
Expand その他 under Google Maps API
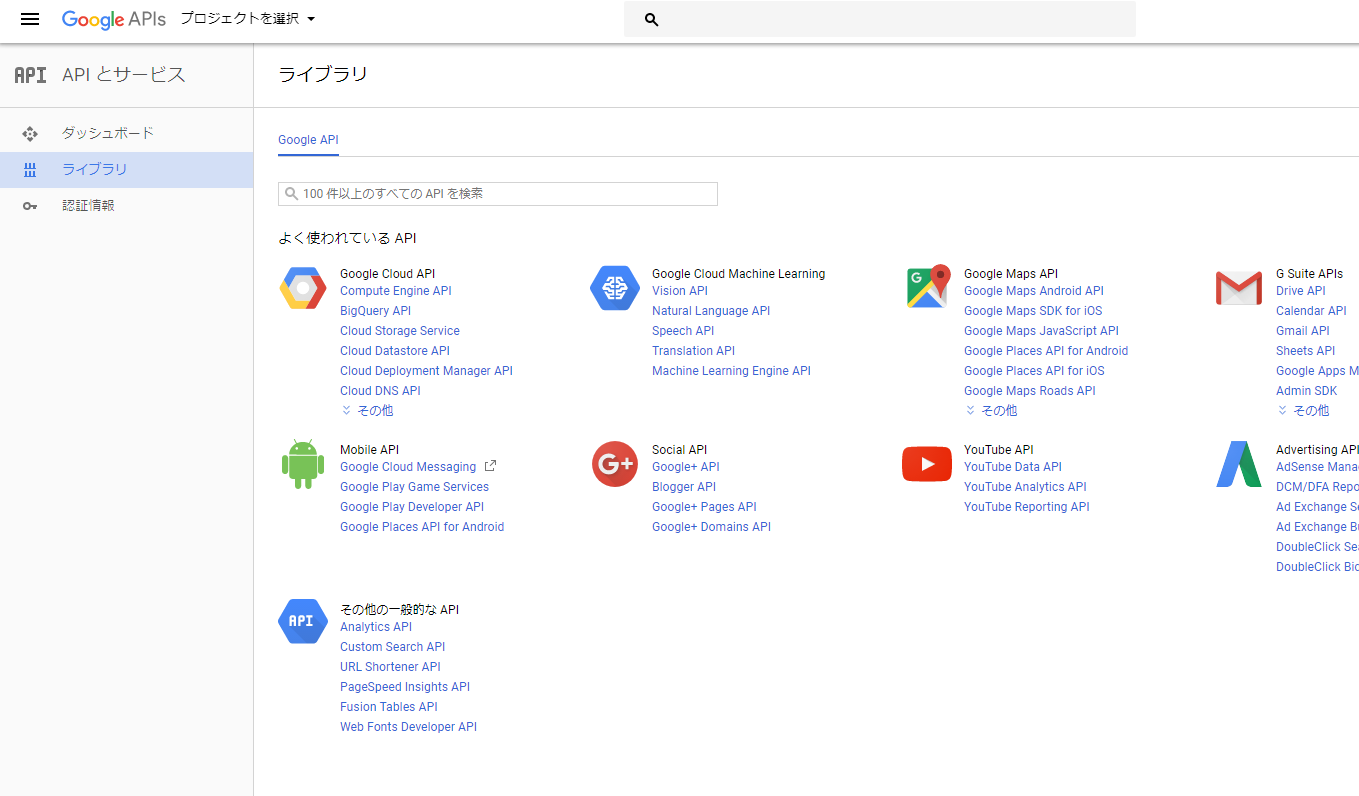[991, 411]
